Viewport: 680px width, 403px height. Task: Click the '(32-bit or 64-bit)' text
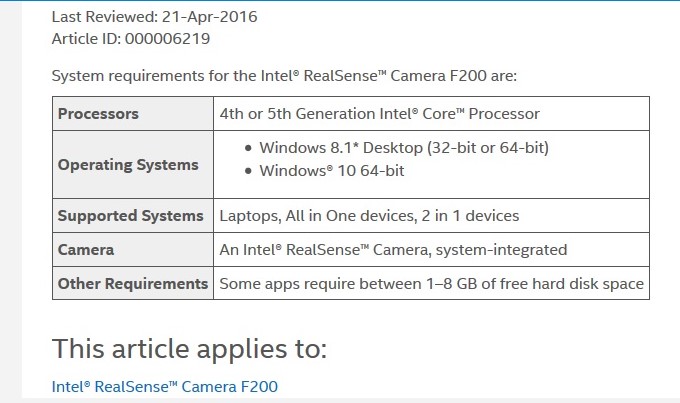pos(489,148)
